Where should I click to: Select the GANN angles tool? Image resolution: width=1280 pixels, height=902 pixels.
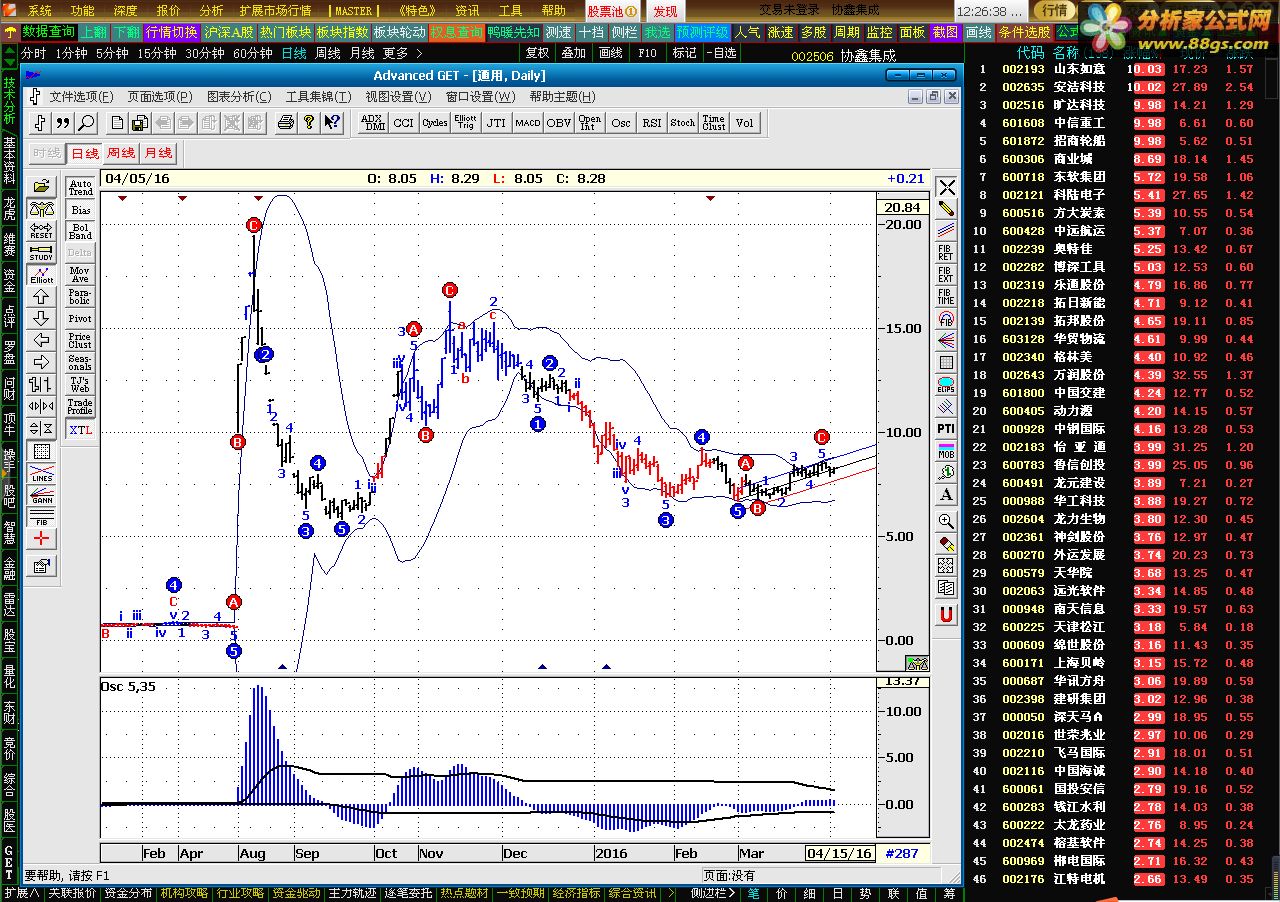coord(41,494)
